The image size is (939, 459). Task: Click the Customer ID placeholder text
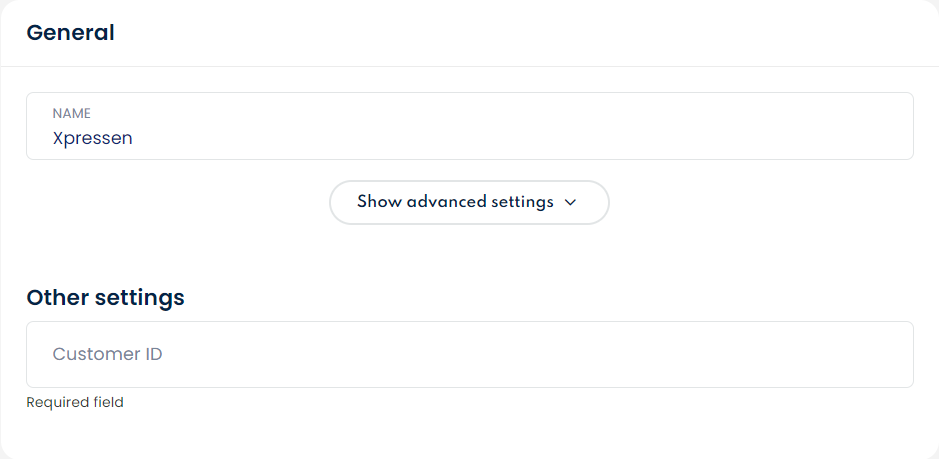tap(107, 354)
